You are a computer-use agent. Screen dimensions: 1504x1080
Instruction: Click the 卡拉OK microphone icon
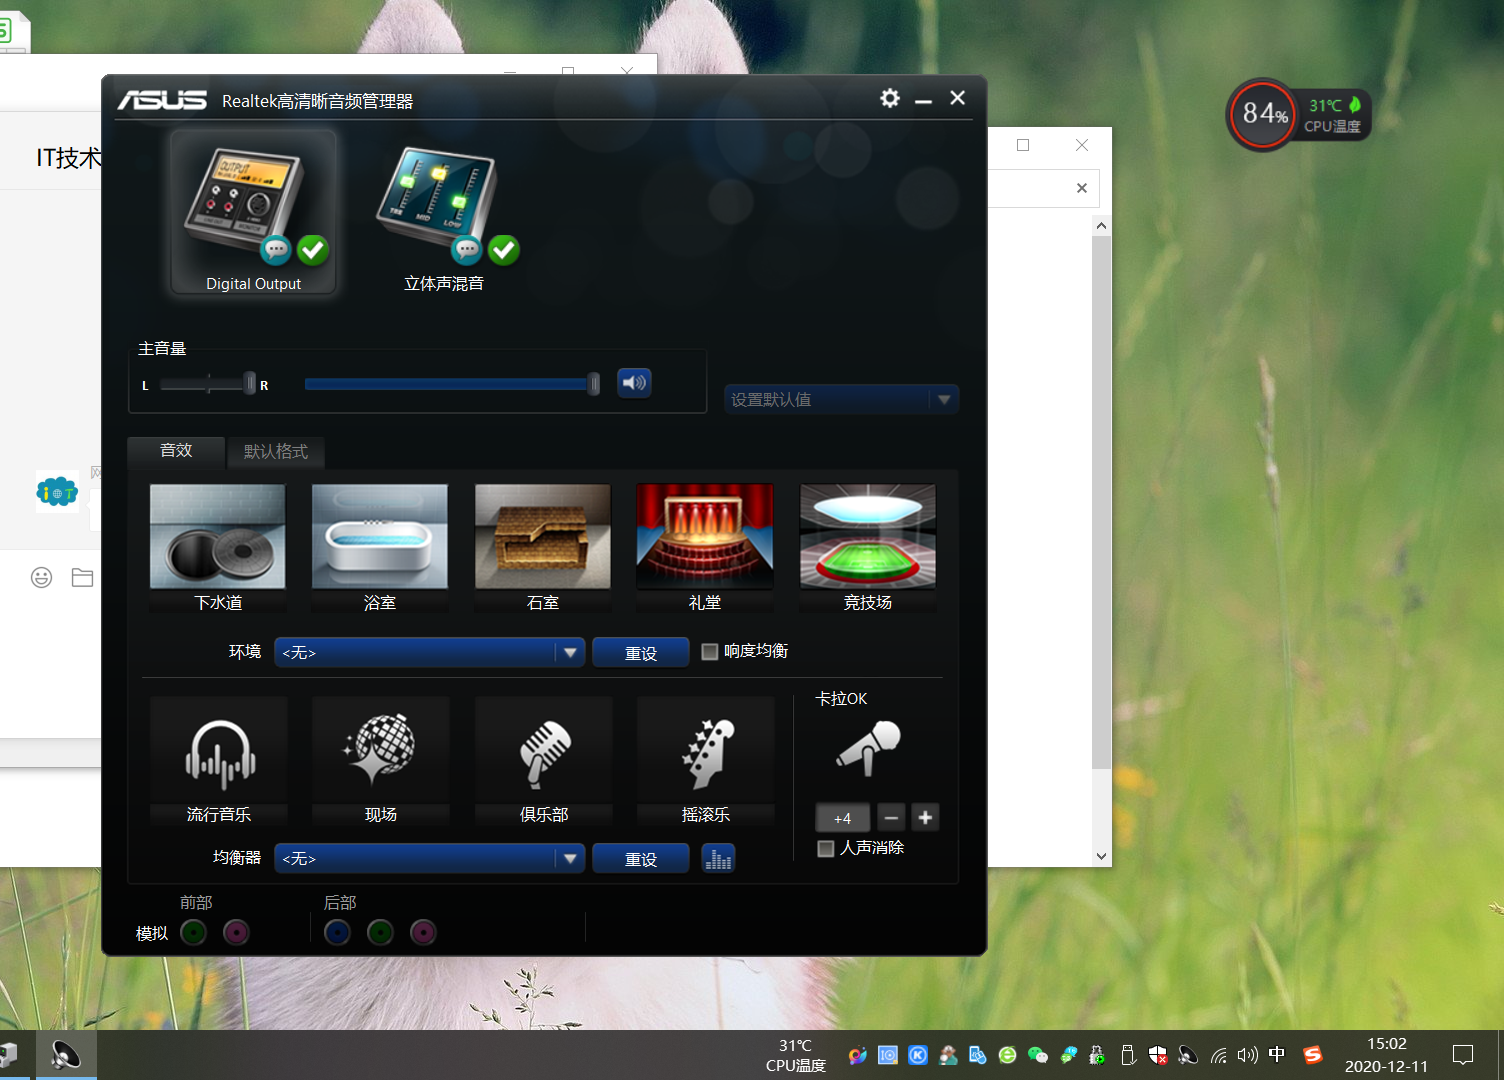[868, 749]
